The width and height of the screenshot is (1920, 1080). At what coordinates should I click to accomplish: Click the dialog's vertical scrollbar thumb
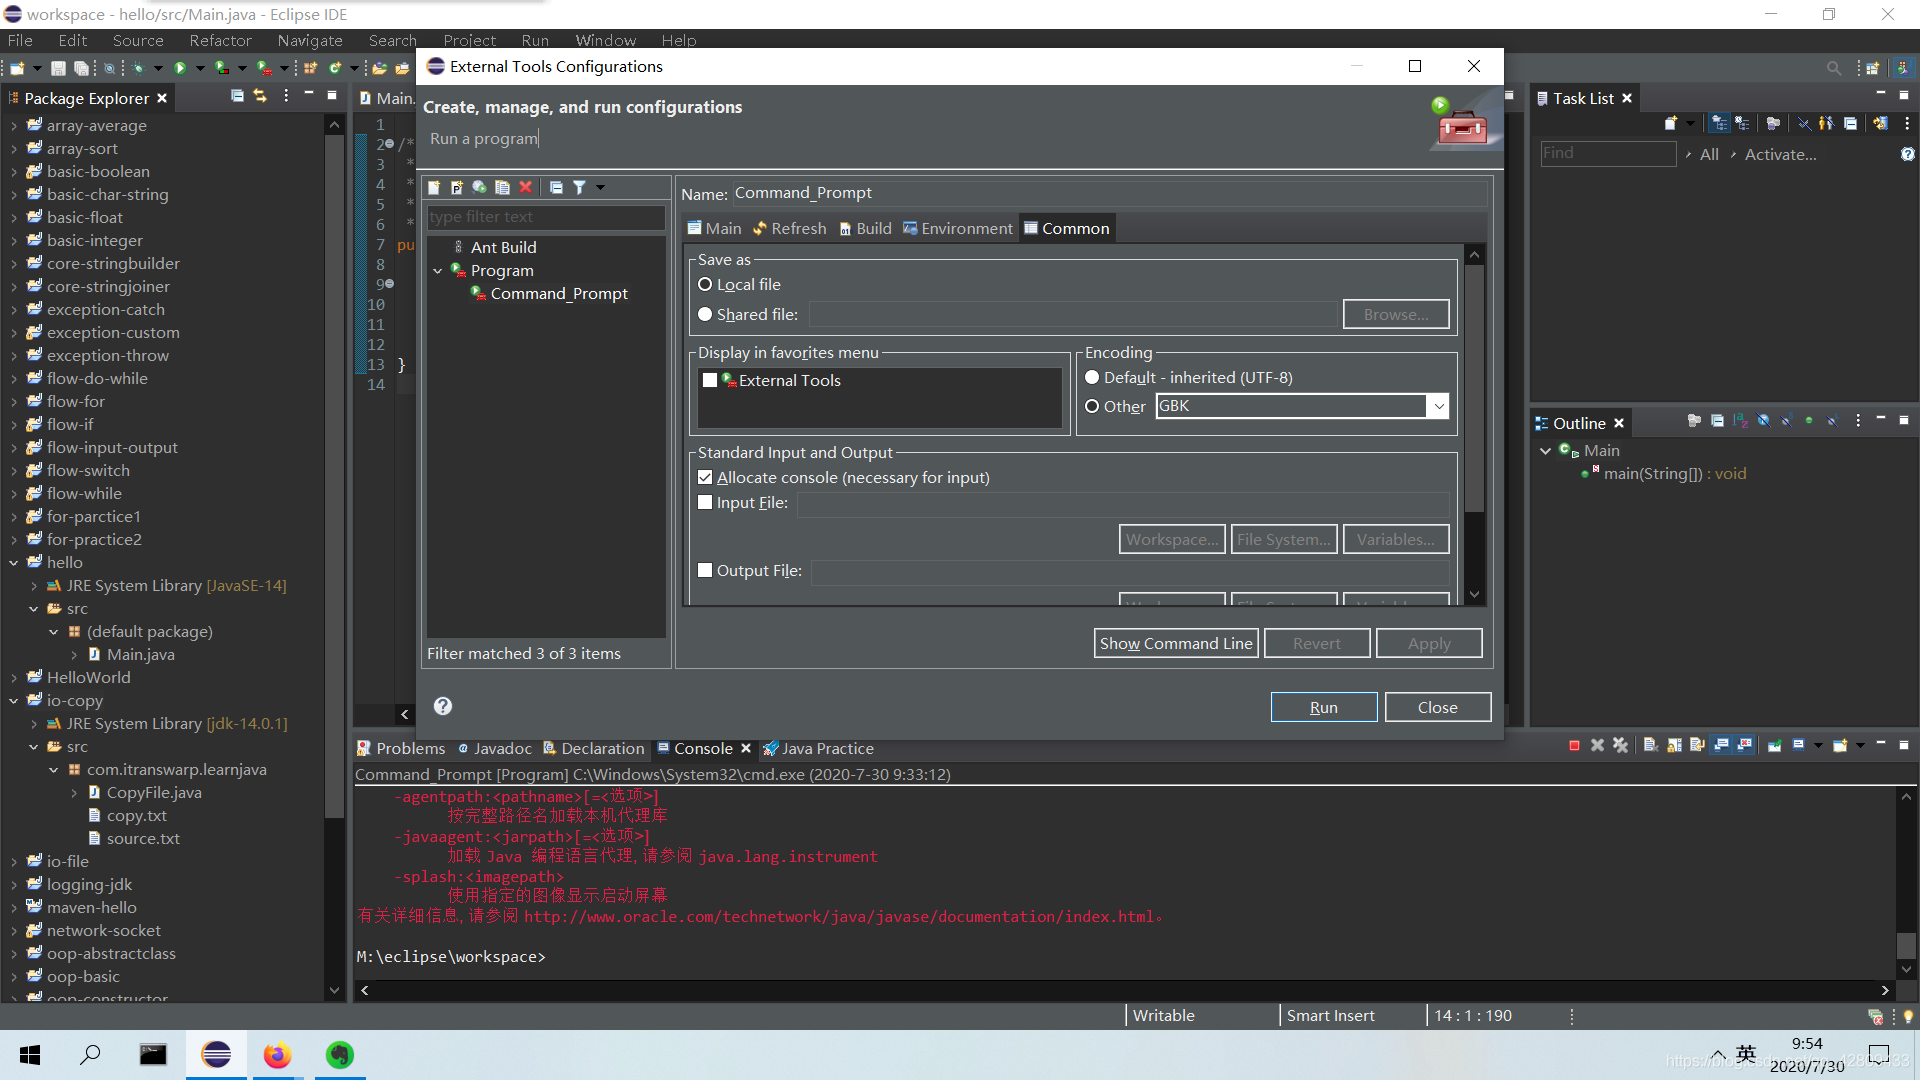click(1474, 390)
